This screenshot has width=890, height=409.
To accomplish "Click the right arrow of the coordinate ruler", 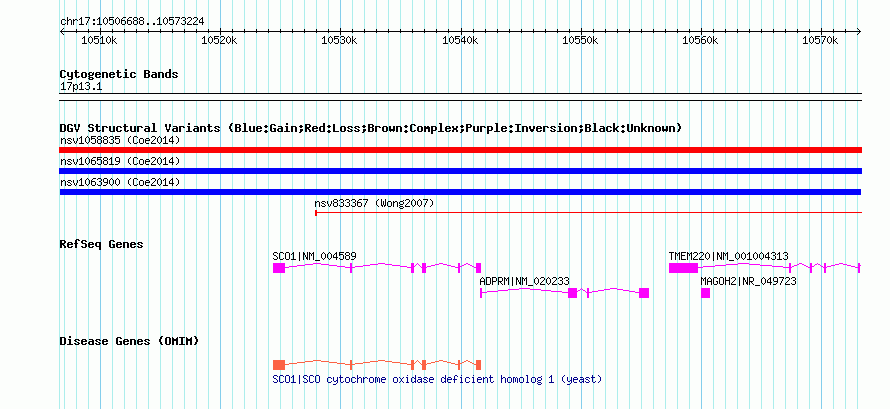I will [859, 32].
